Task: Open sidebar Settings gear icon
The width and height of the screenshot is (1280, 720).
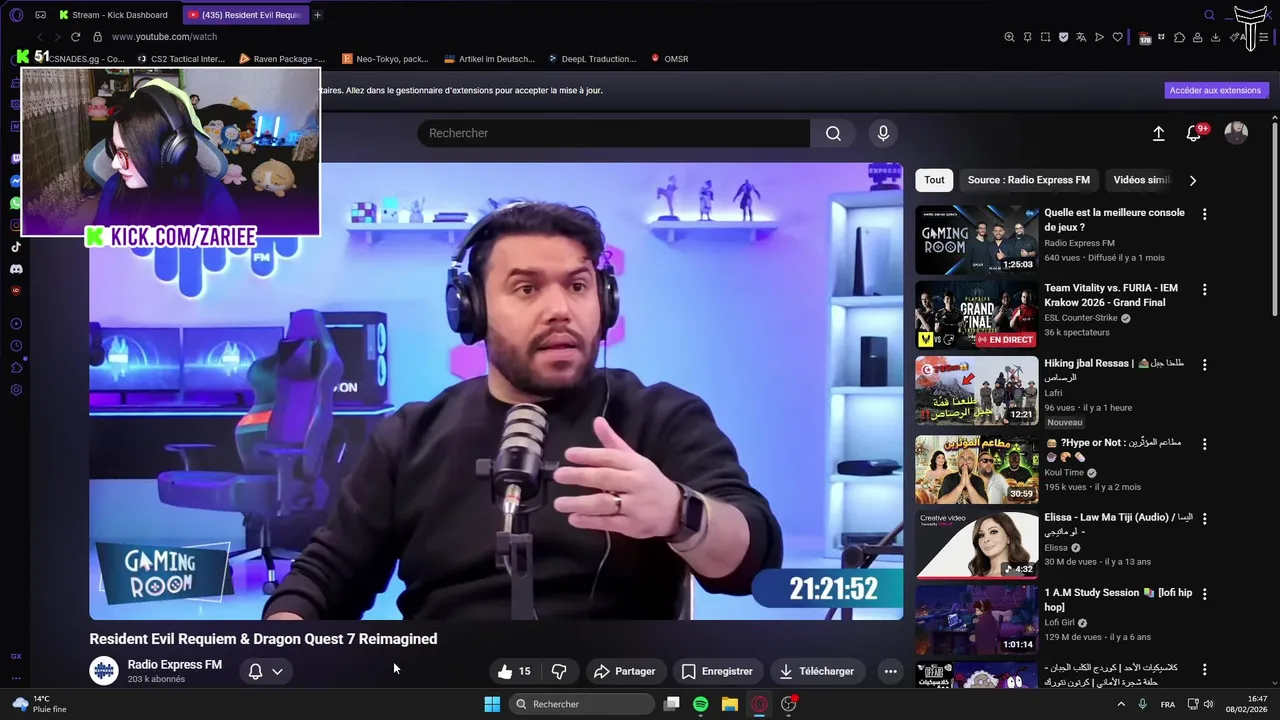Action: coord(16,390)
